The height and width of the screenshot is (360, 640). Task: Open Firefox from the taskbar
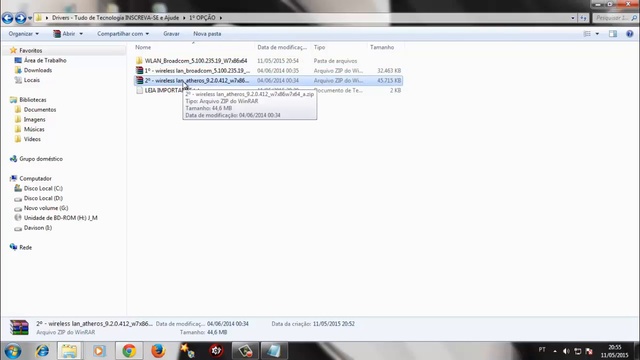tap(158, 351)
